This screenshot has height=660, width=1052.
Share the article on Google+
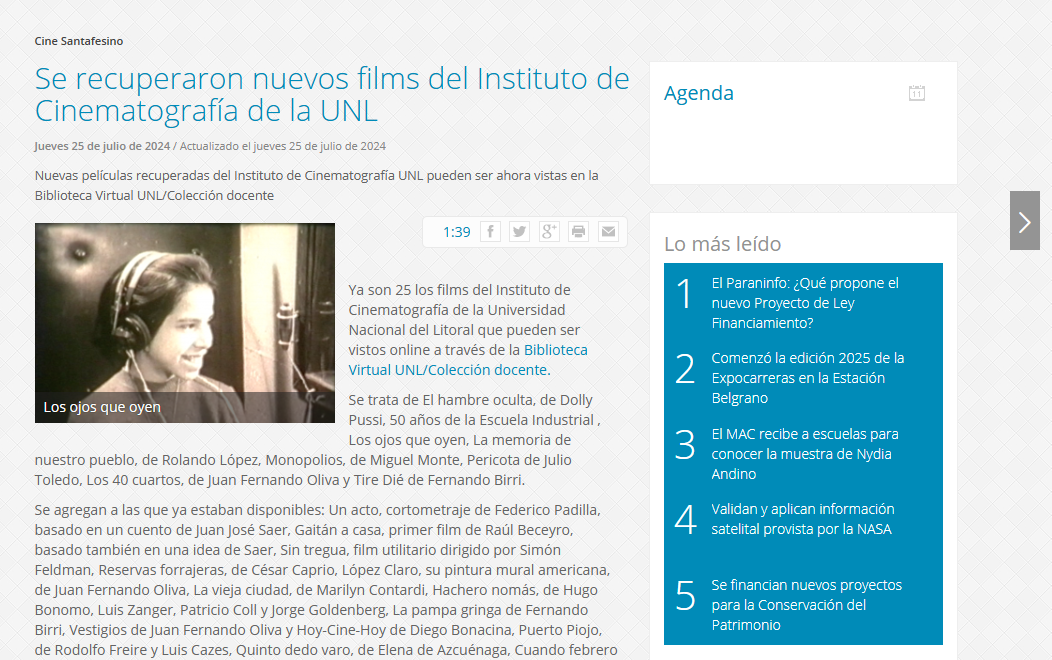(548, 231)
